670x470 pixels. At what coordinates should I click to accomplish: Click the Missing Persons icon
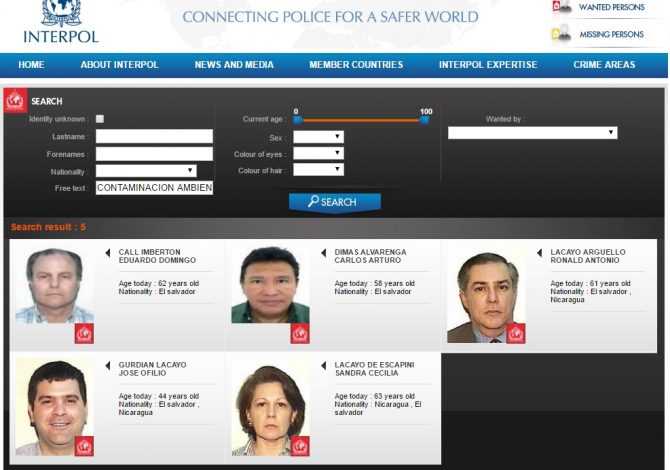click(x=561, y=33)
